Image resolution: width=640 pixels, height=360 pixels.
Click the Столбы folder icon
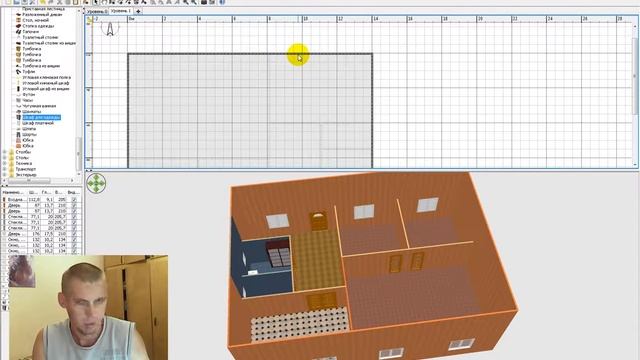11,152
